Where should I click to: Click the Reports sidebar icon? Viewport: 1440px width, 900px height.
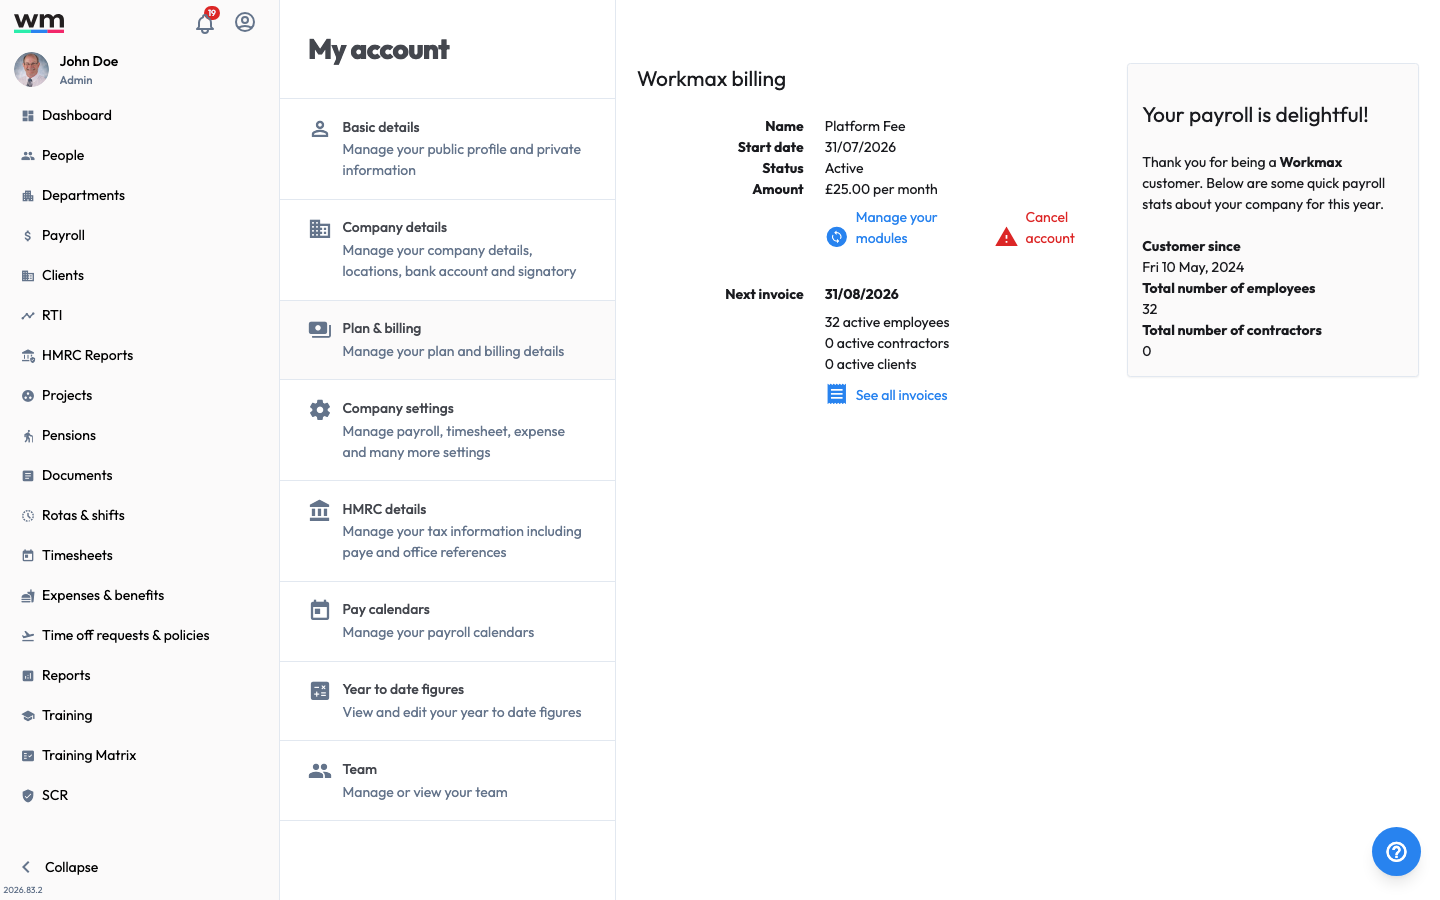(28, 676)
